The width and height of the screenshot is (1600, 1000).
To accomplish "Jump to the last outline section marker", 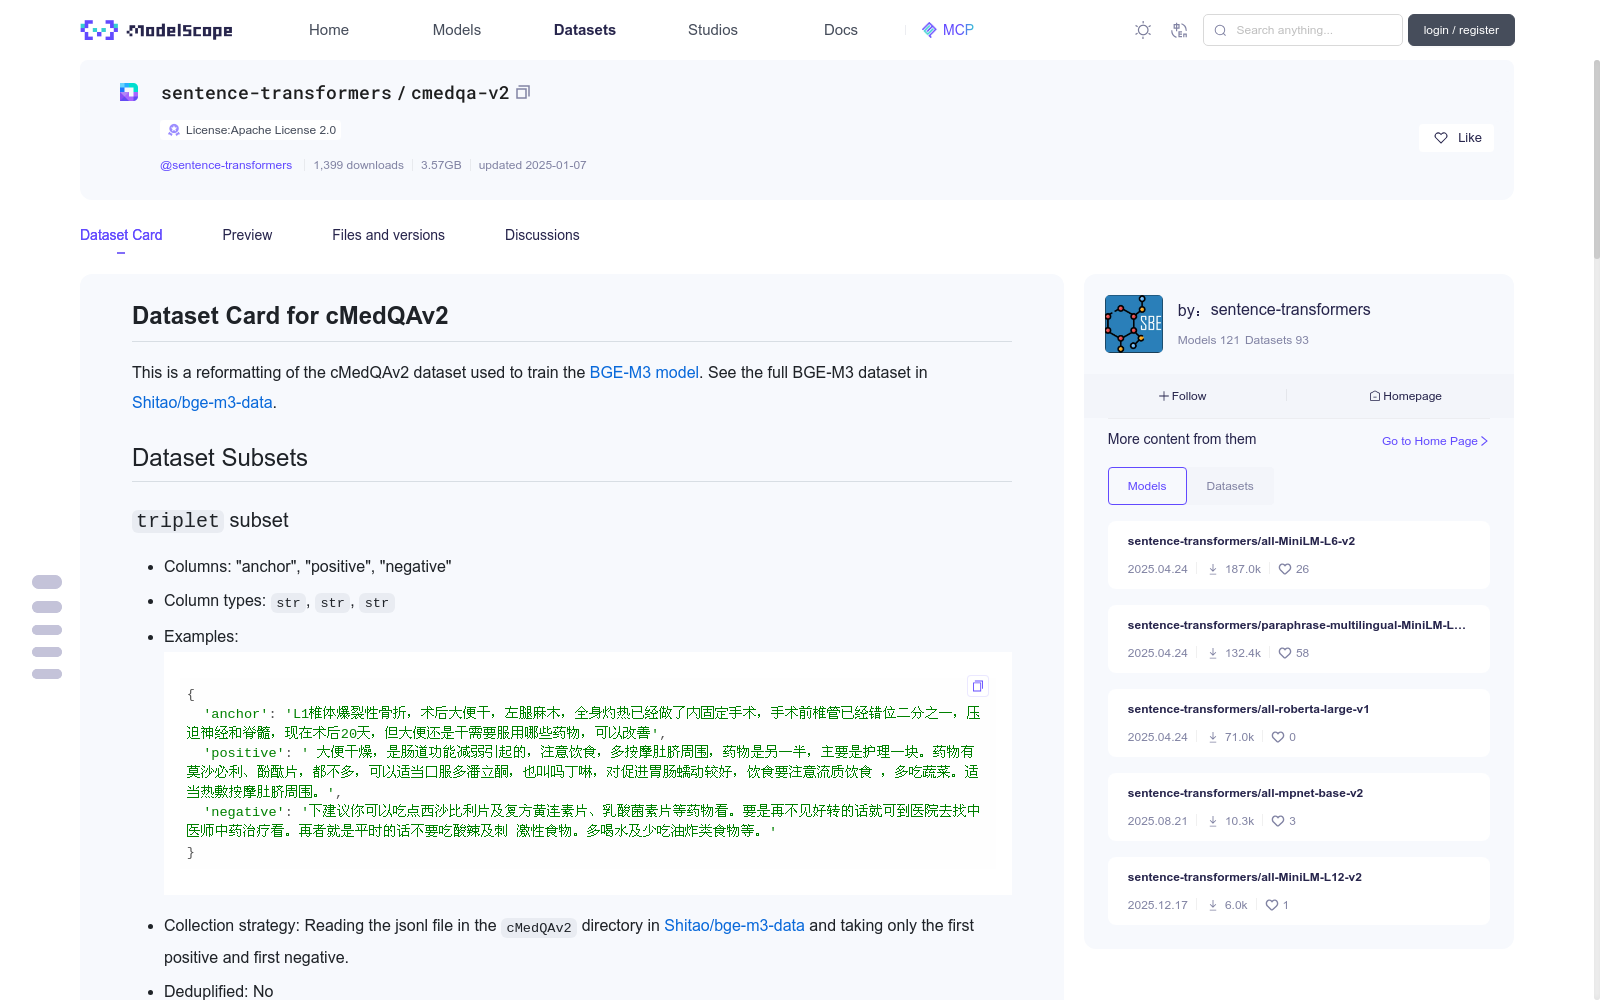I will tap(47, 674).
